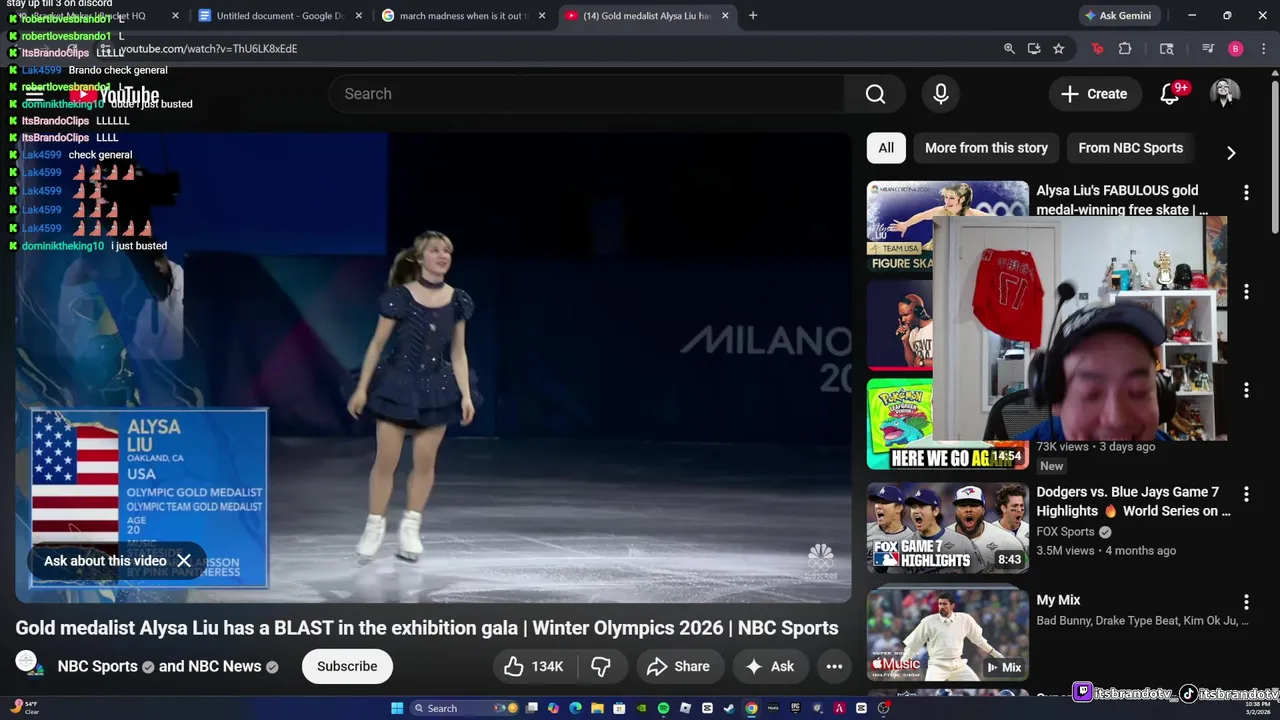Dismiss the 'Ask about this video' chip

pos(184,561)
